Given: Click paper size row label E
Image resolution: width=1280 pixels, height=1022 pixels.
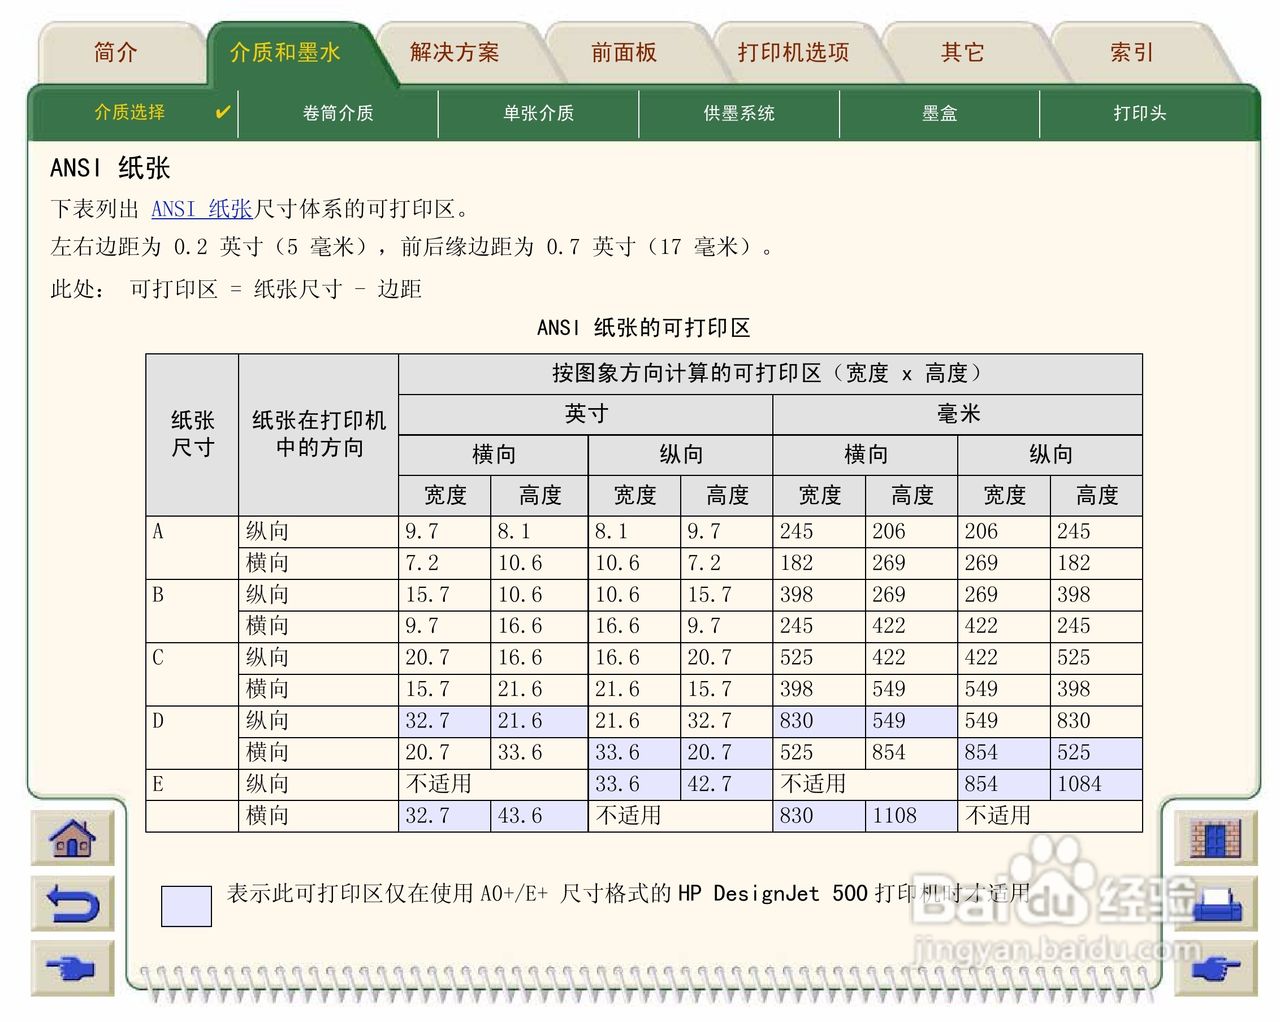Looking at the screenshot, I should tap(158, 783).
